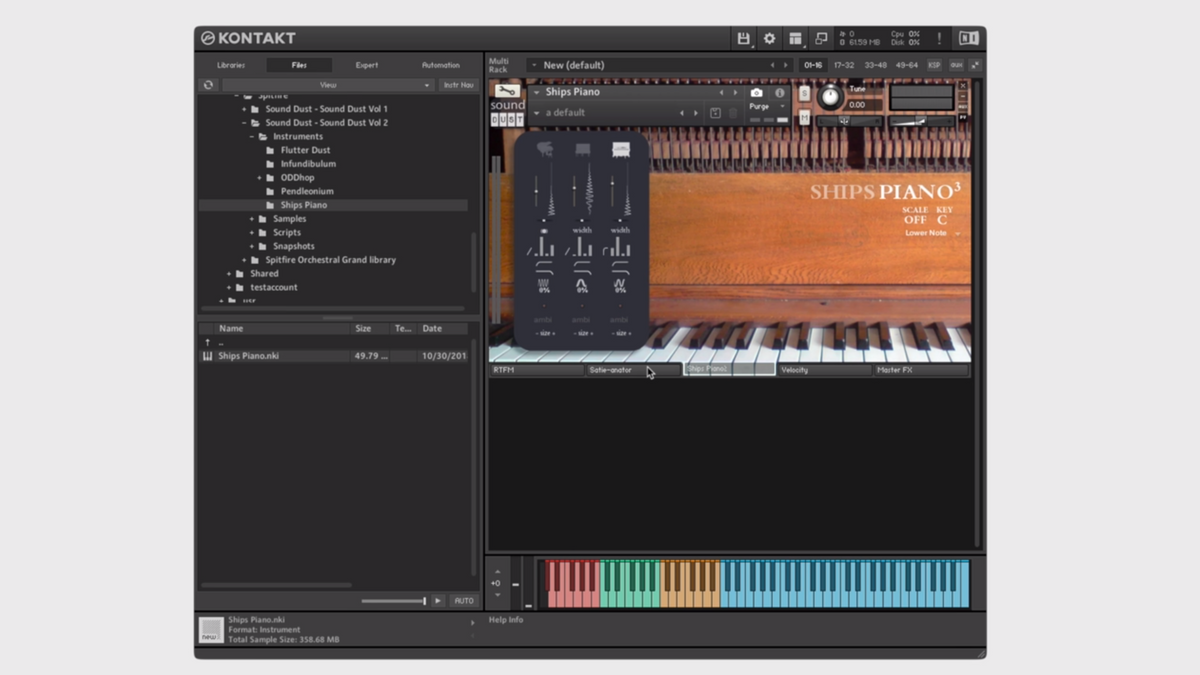Click the save (floppy disk) icon
This screenshot has height=675, width=1200.
(x=743, y=38)
